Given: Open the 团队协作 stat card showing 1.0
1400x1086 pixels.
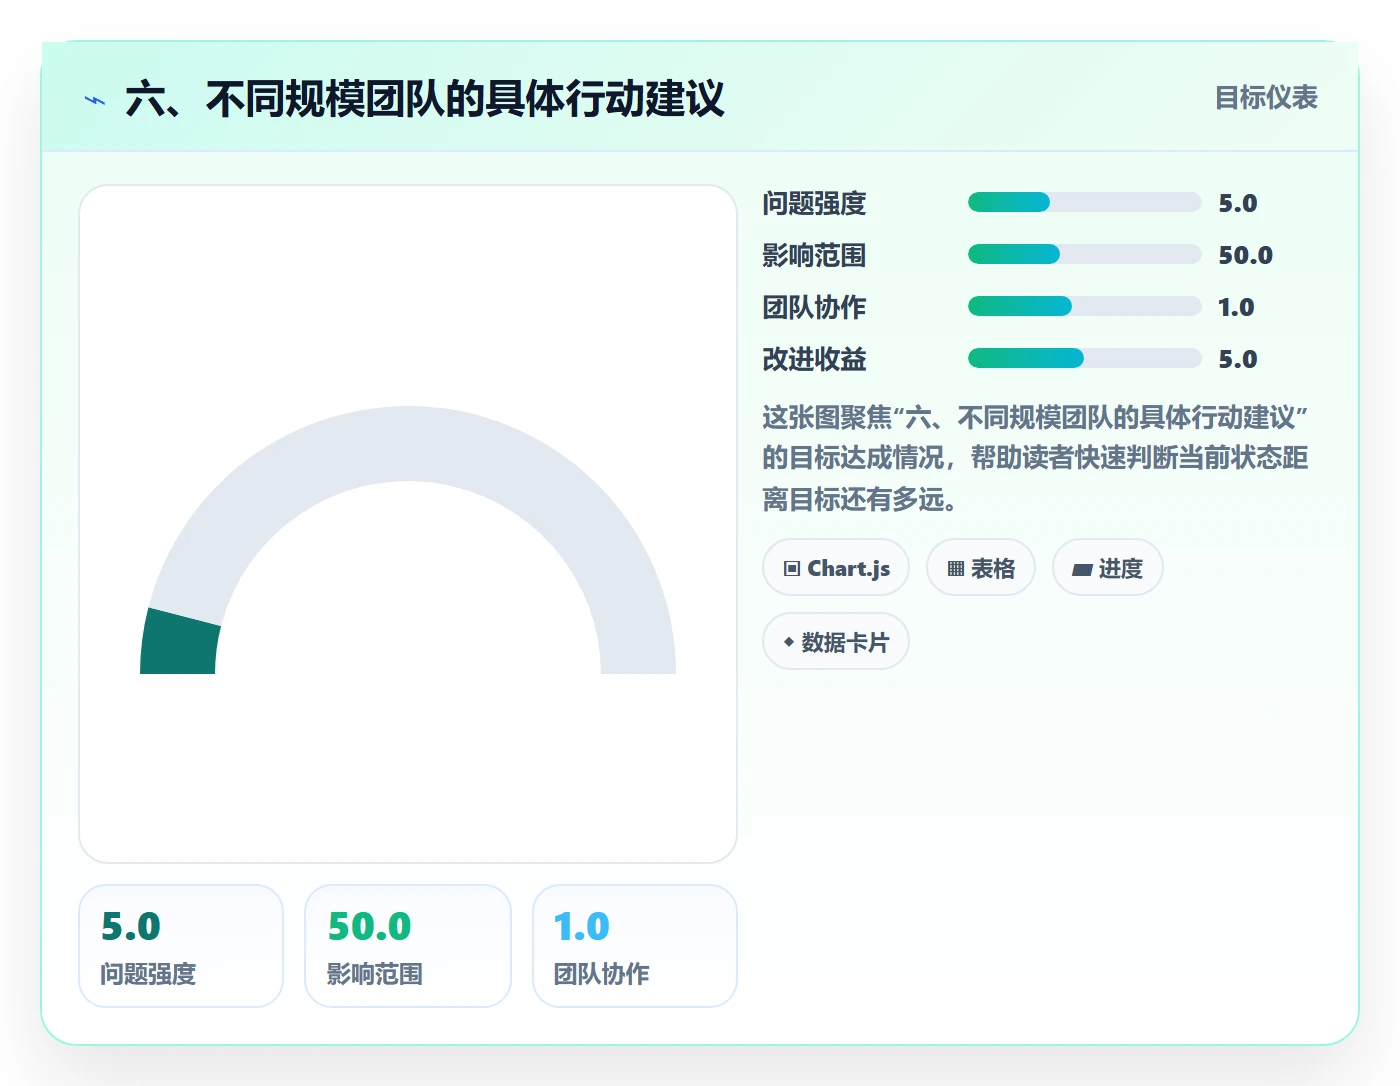Looking at the screenshot, I should click(635, 946).
